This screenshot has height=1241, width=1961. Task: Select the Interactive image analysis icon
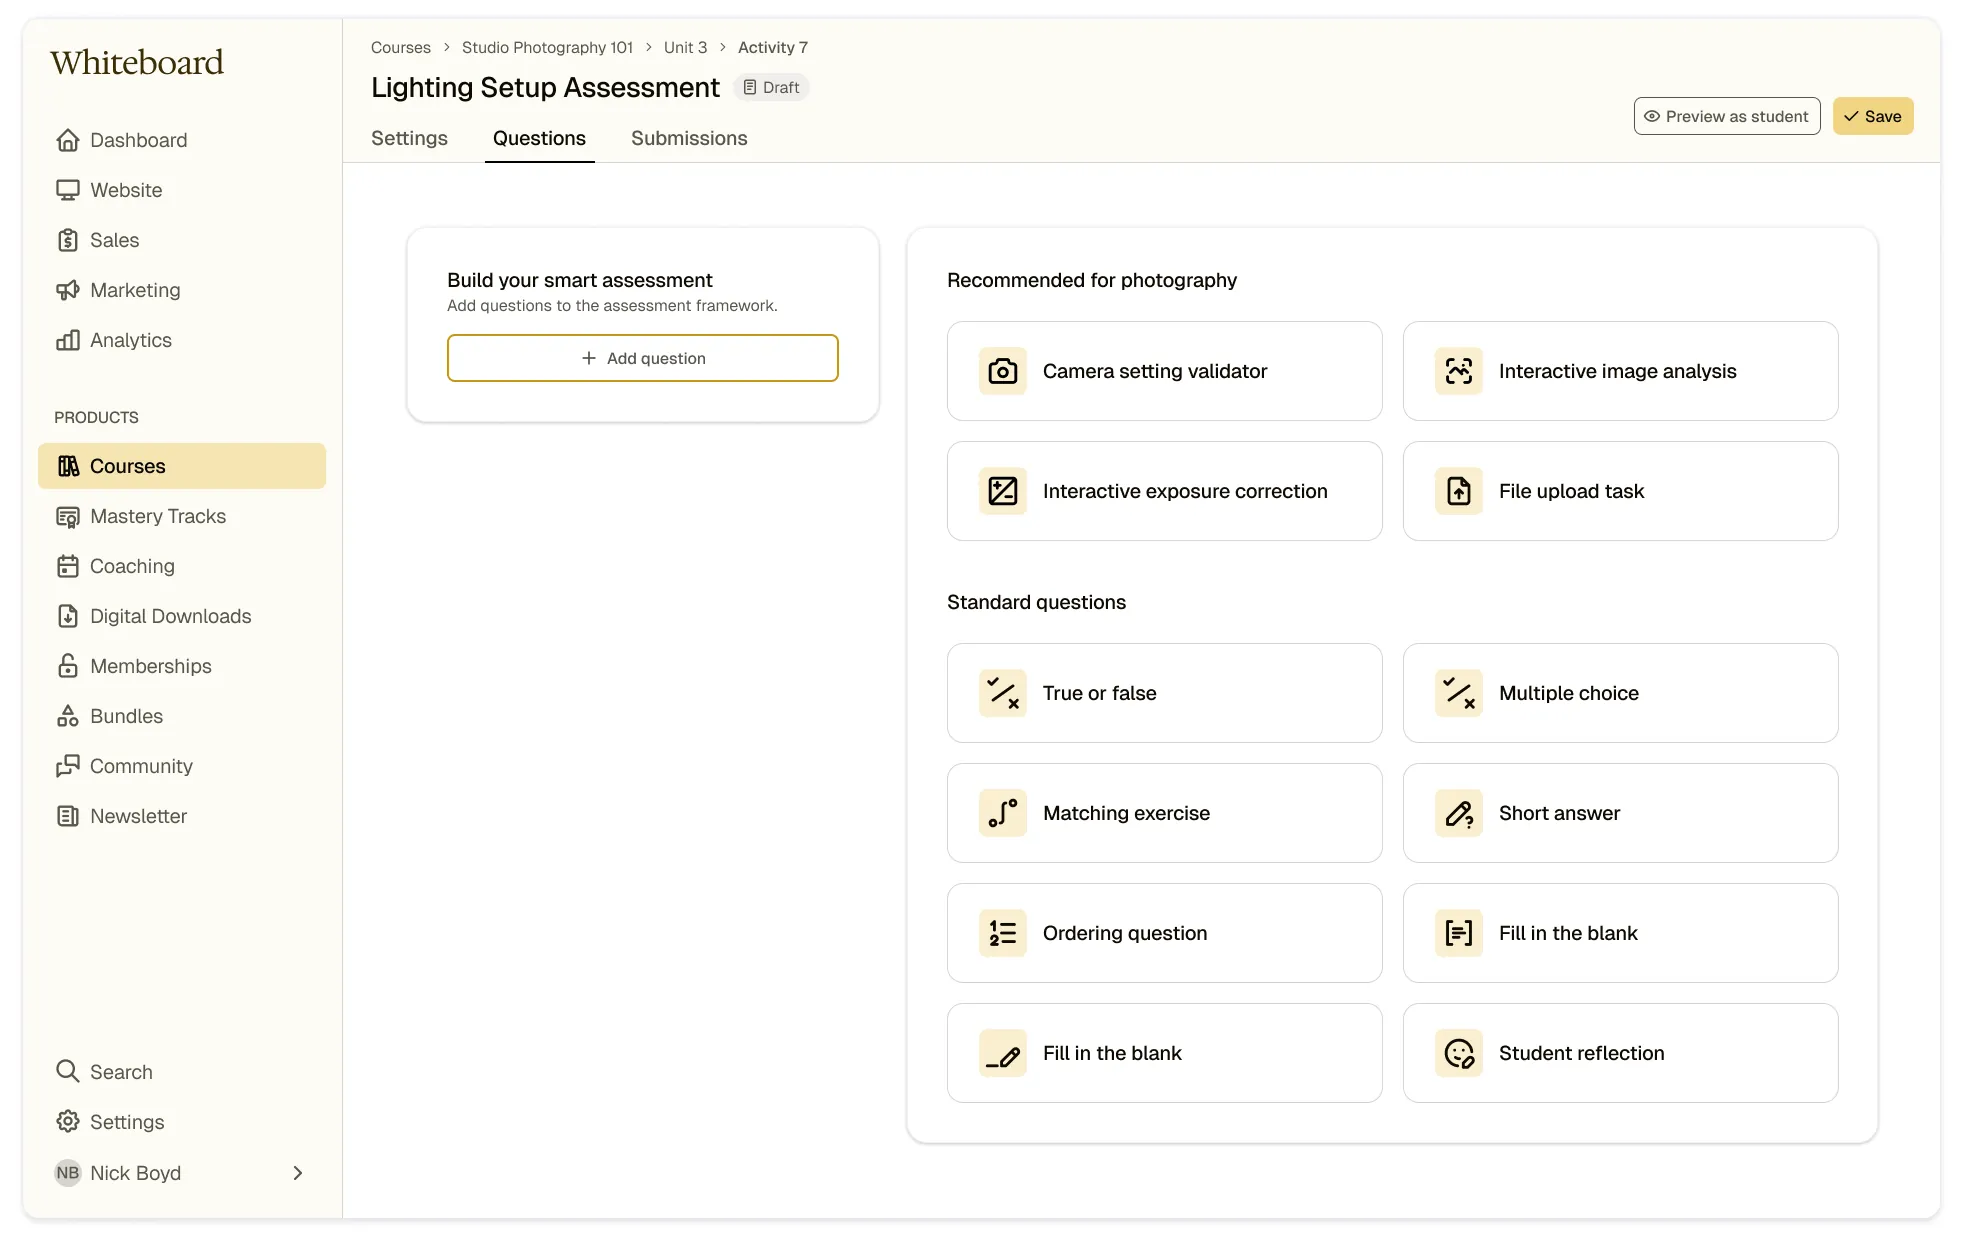click(x=1458, y=371)
